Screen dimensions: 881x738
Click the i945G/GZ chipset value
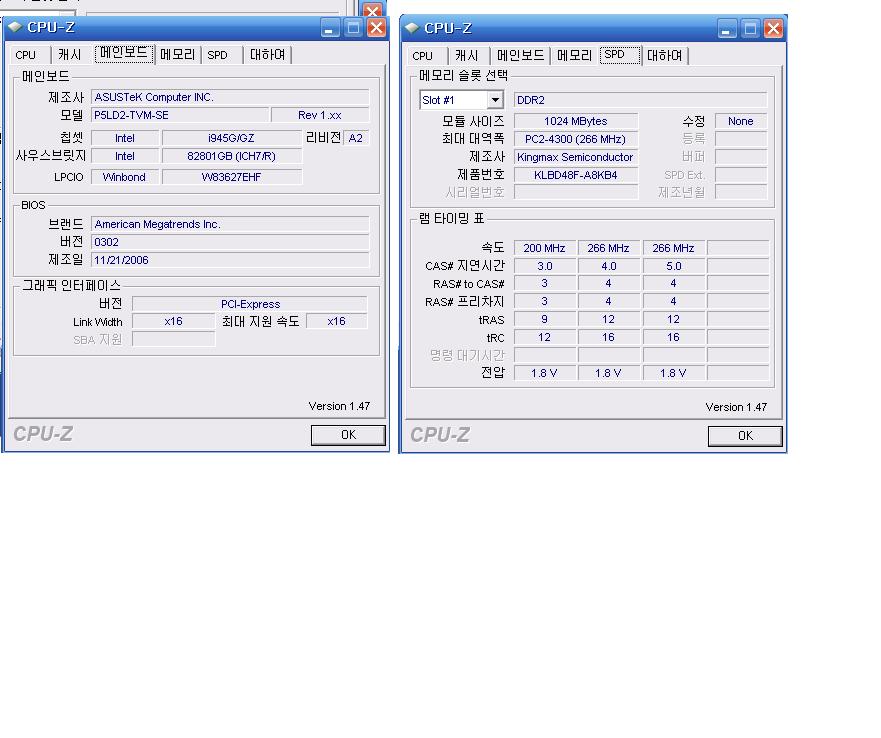click(231, 138)
